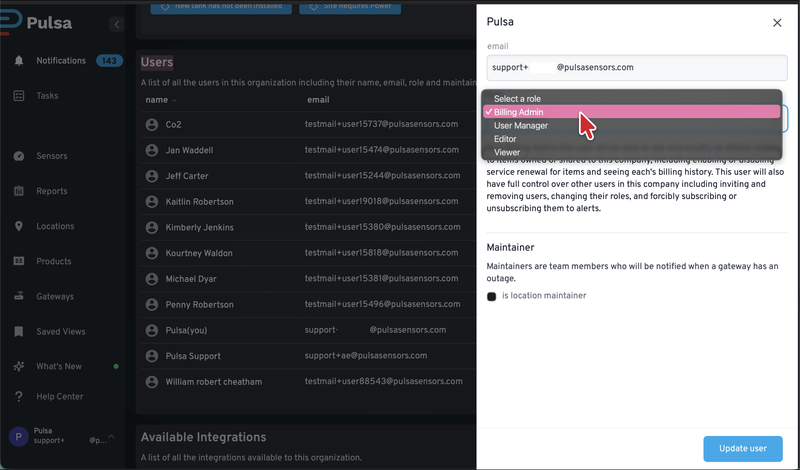800x470 pixels.
Task: Open the Notifications sidebar link
Action: 61,61
